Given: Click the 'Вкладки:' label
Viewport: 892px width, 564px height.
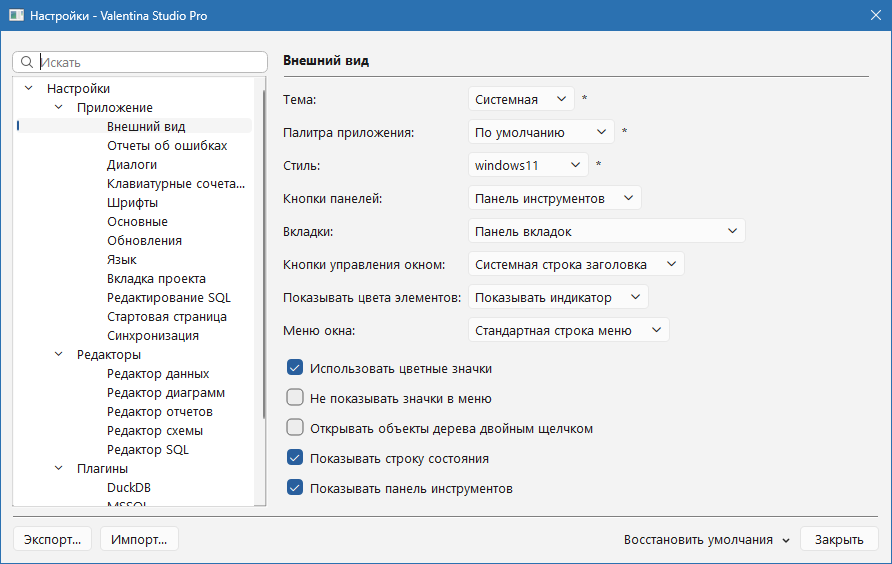Looking at the screenshot, I should 308,232.
